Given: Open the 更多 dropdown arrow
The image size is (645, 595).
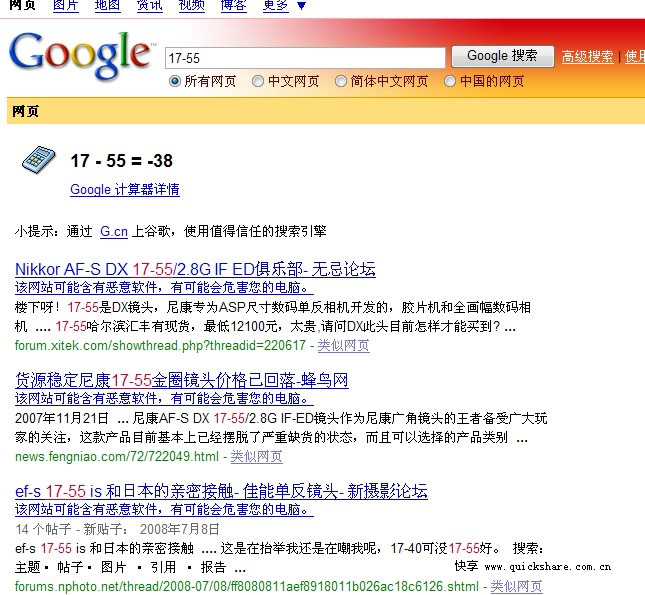Looking at the screenshot, I should pos(302,6).
